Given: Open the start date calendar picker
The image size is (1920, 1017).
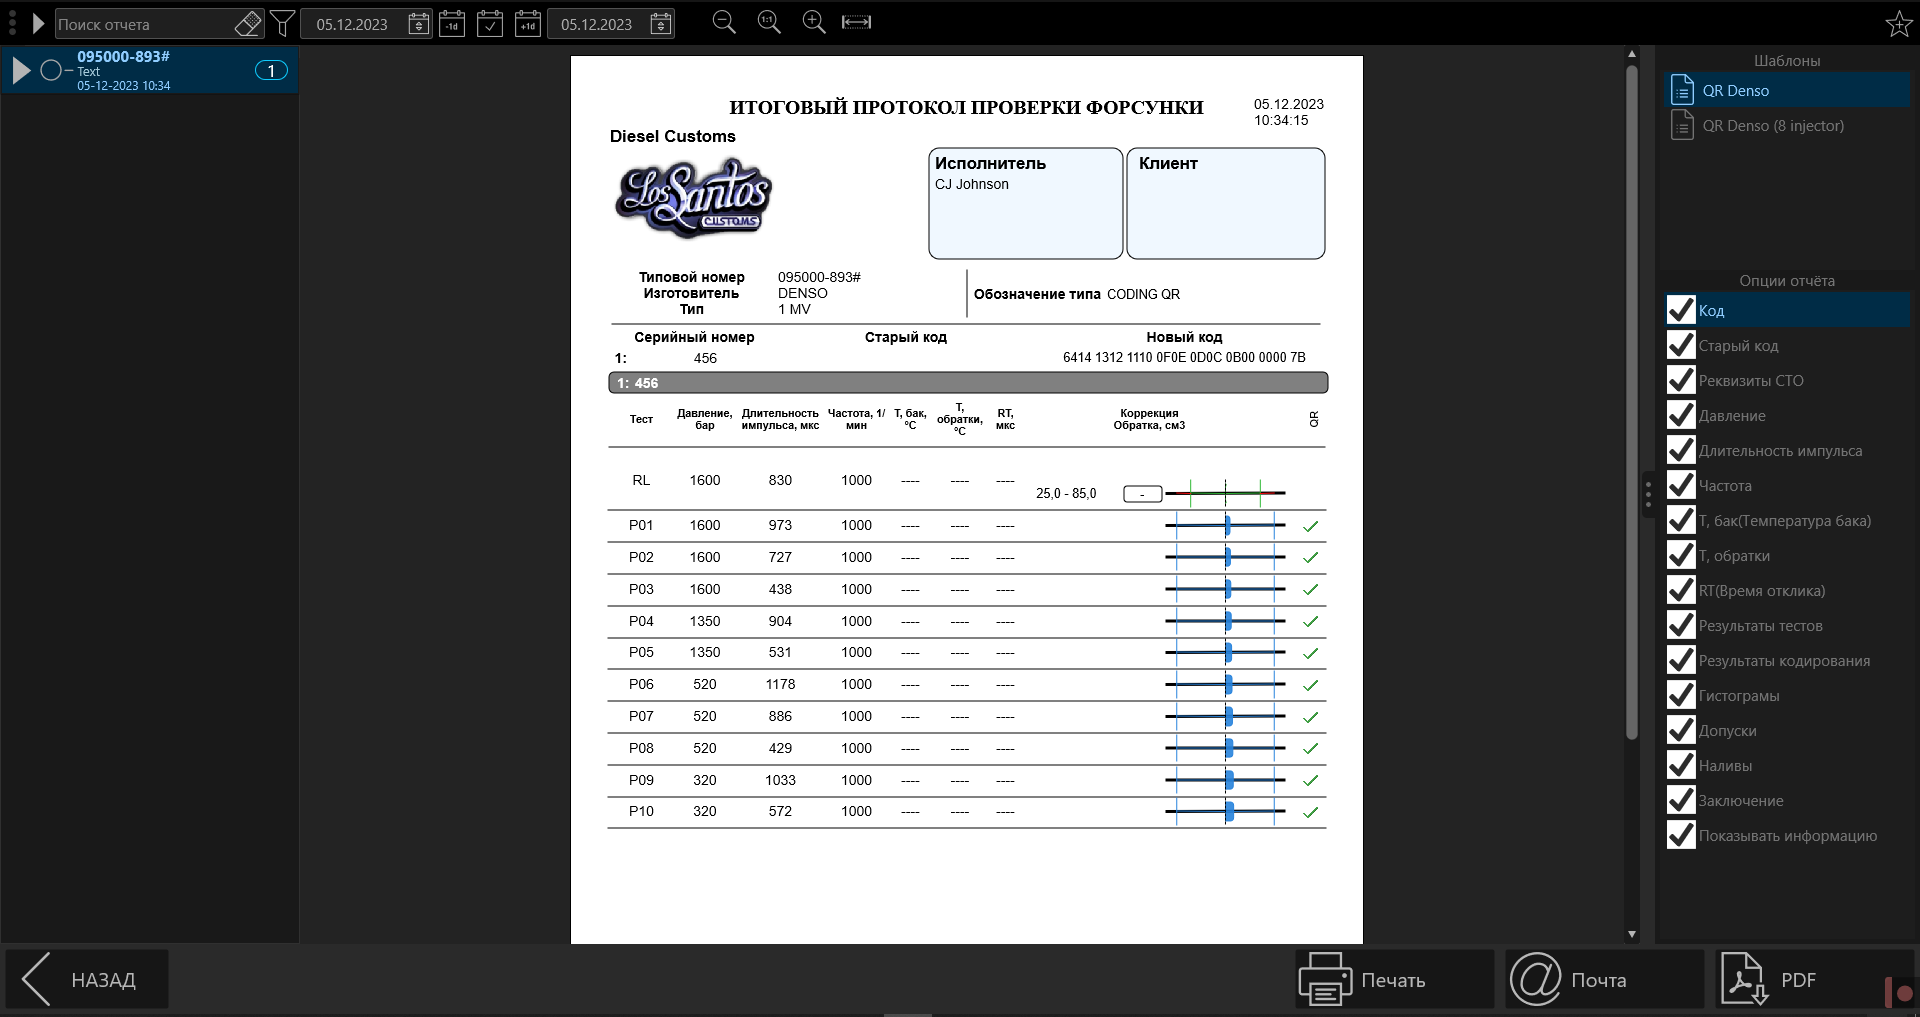Looking at the screenshot, I should tap(419, 24).
